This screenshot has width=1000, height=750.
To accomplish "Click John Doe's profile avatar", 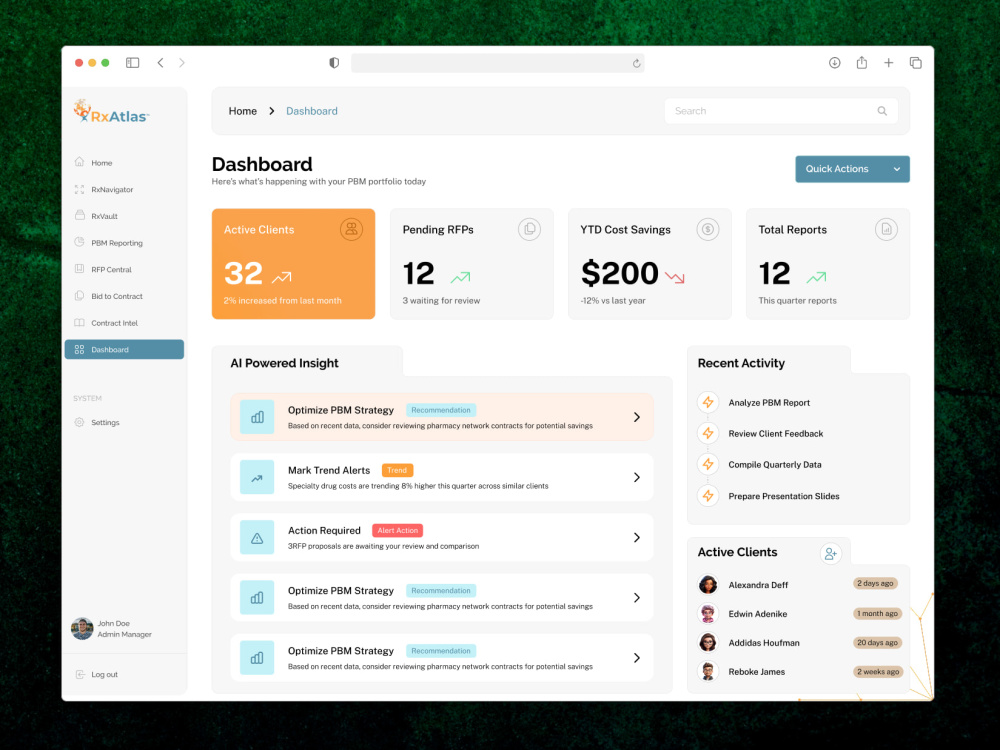I will click(x=82, y=628).
